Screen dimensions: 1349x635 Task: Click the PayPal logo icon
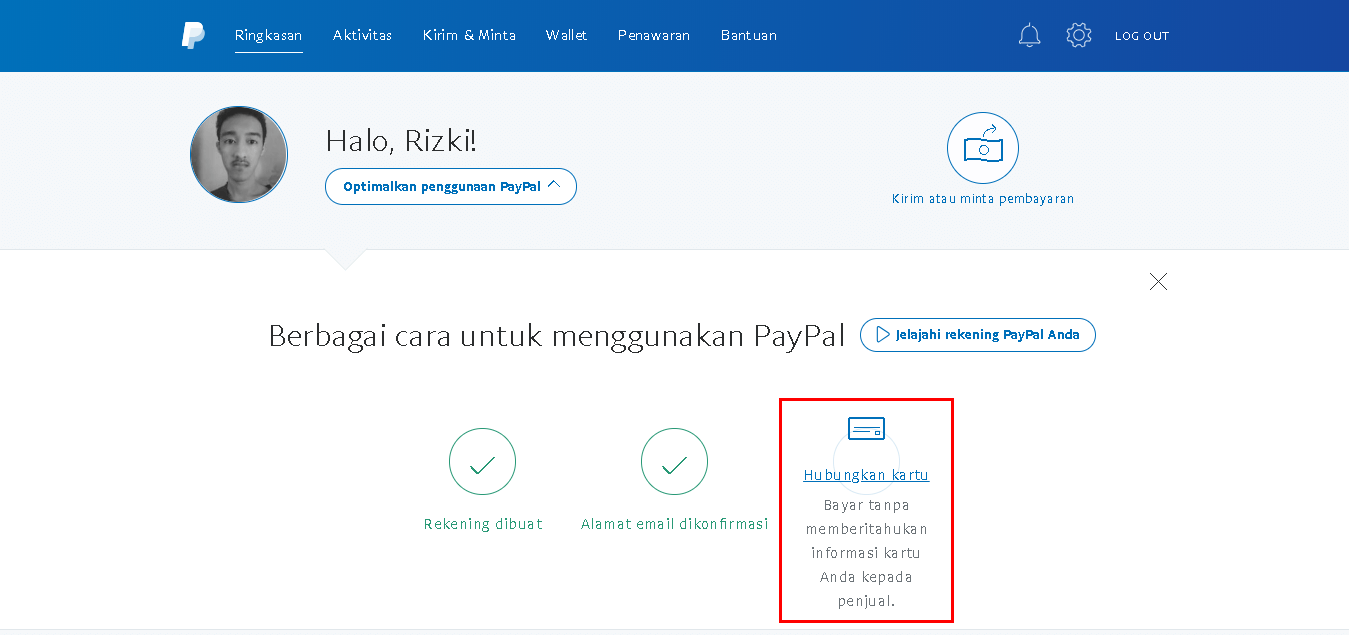click(x=193, y=36)
